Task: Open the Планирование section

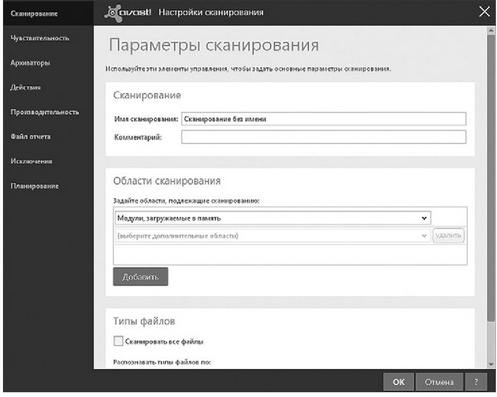Action: coord(35,186)
